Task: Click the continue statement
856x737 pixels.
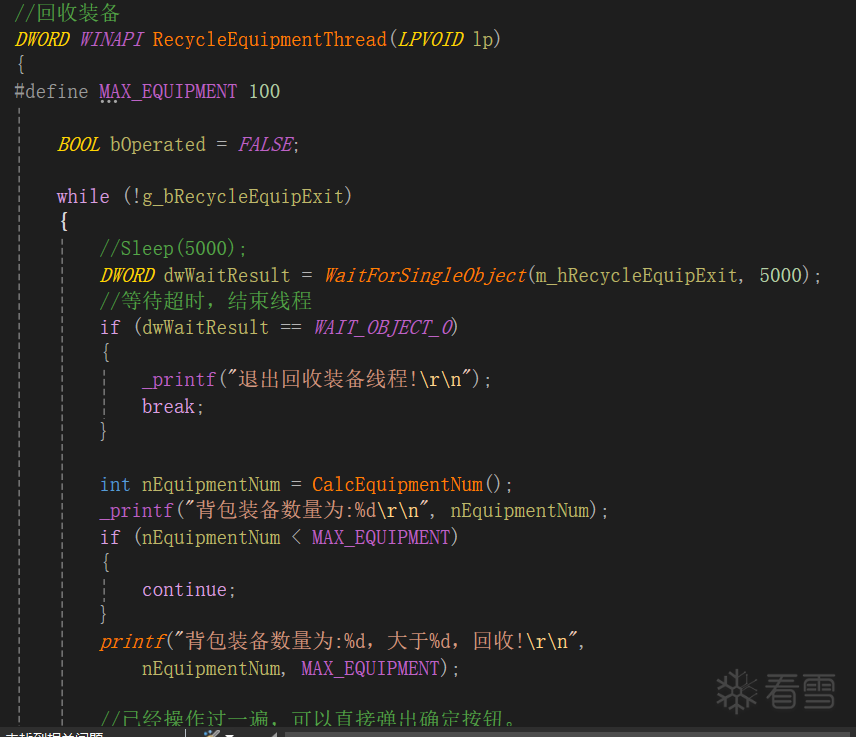Action: click(188, 589)
